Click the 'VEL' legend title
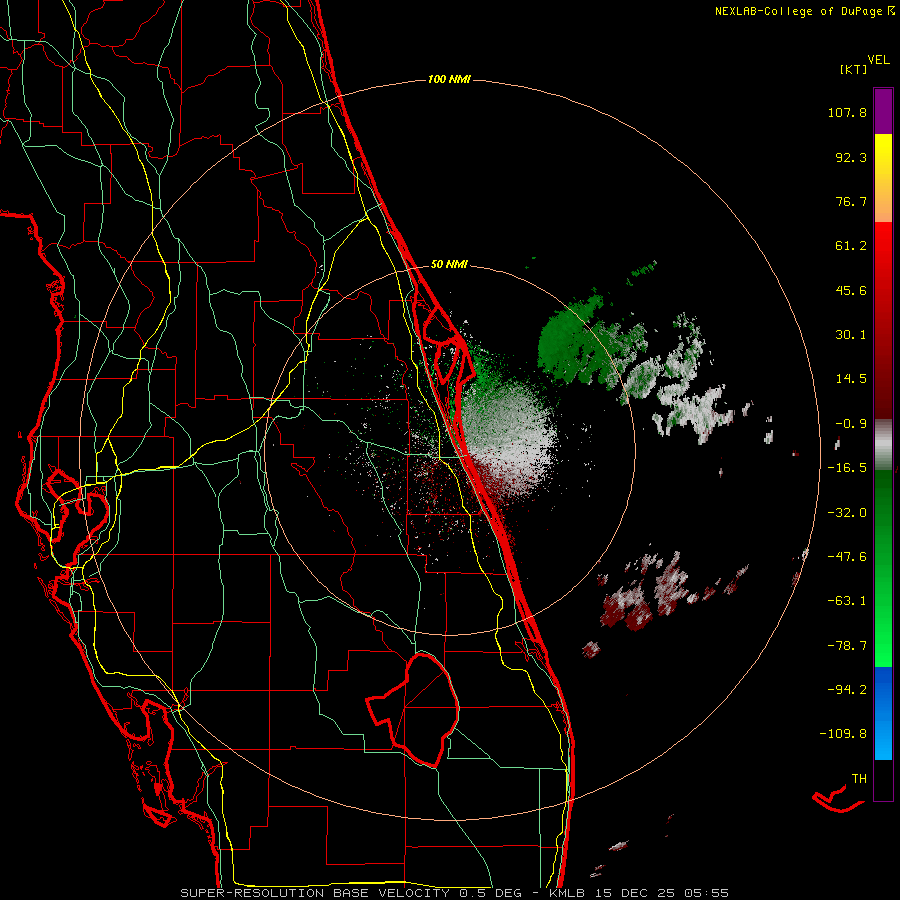900x900 pixels. (878, 59)
